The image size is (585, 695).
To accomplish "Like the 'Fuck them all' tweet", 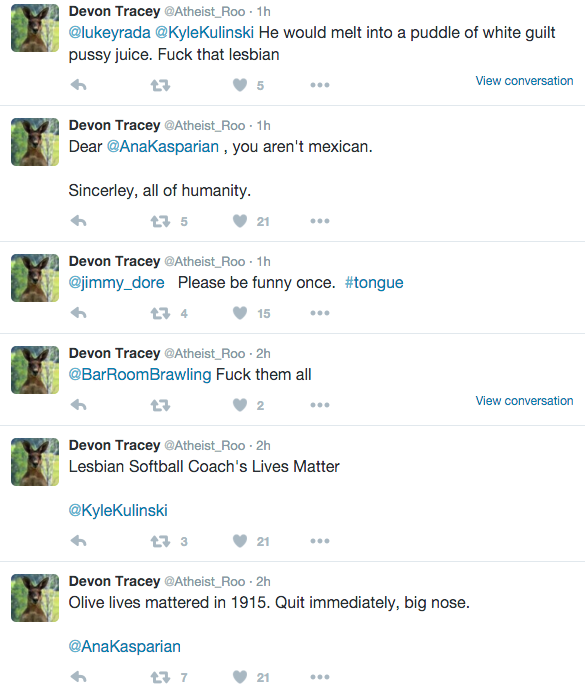I will click(x=240, y=405).
